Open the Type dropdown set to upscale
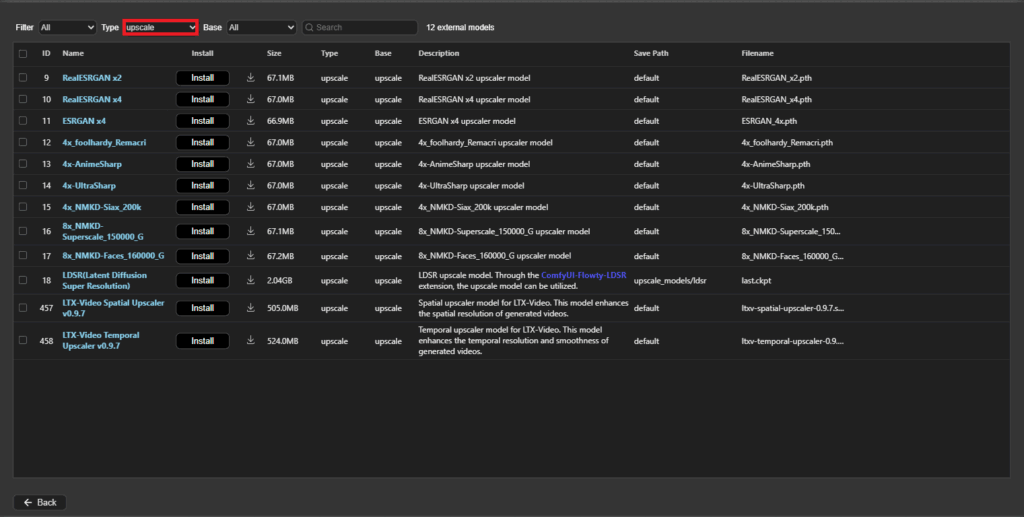 click(161, 27)
